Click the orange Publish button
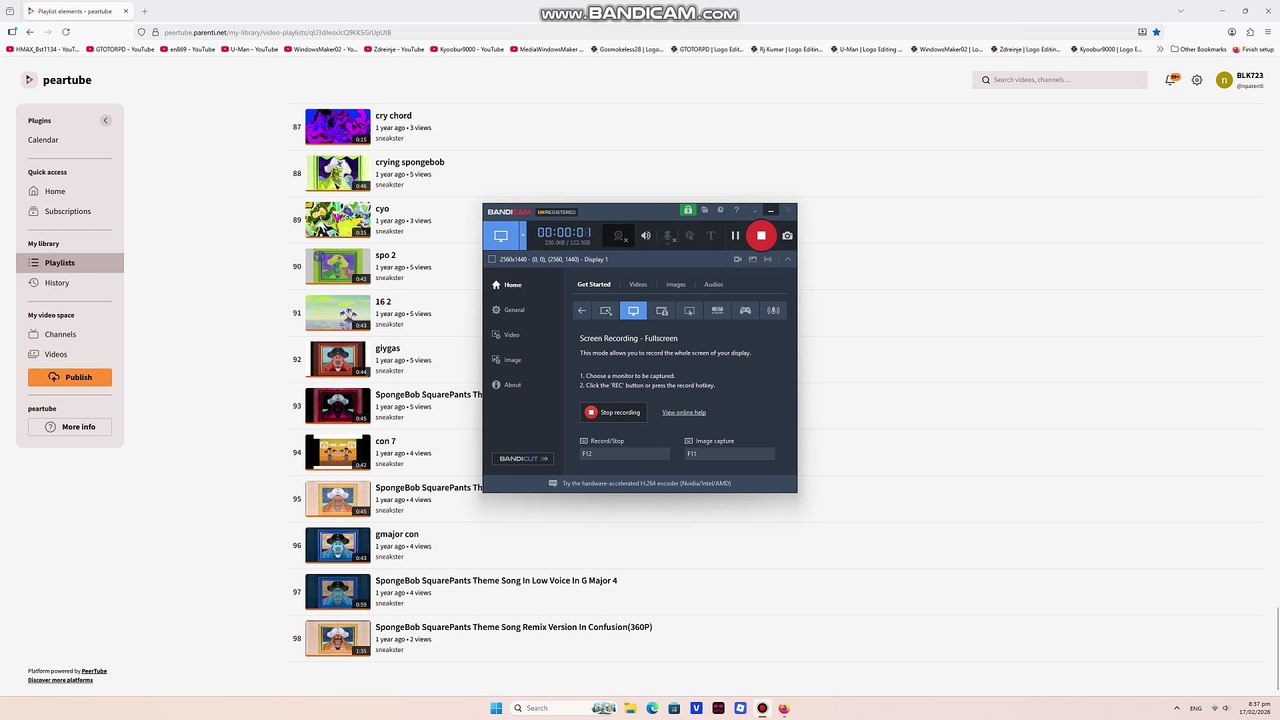 click(x=70, y=377)
